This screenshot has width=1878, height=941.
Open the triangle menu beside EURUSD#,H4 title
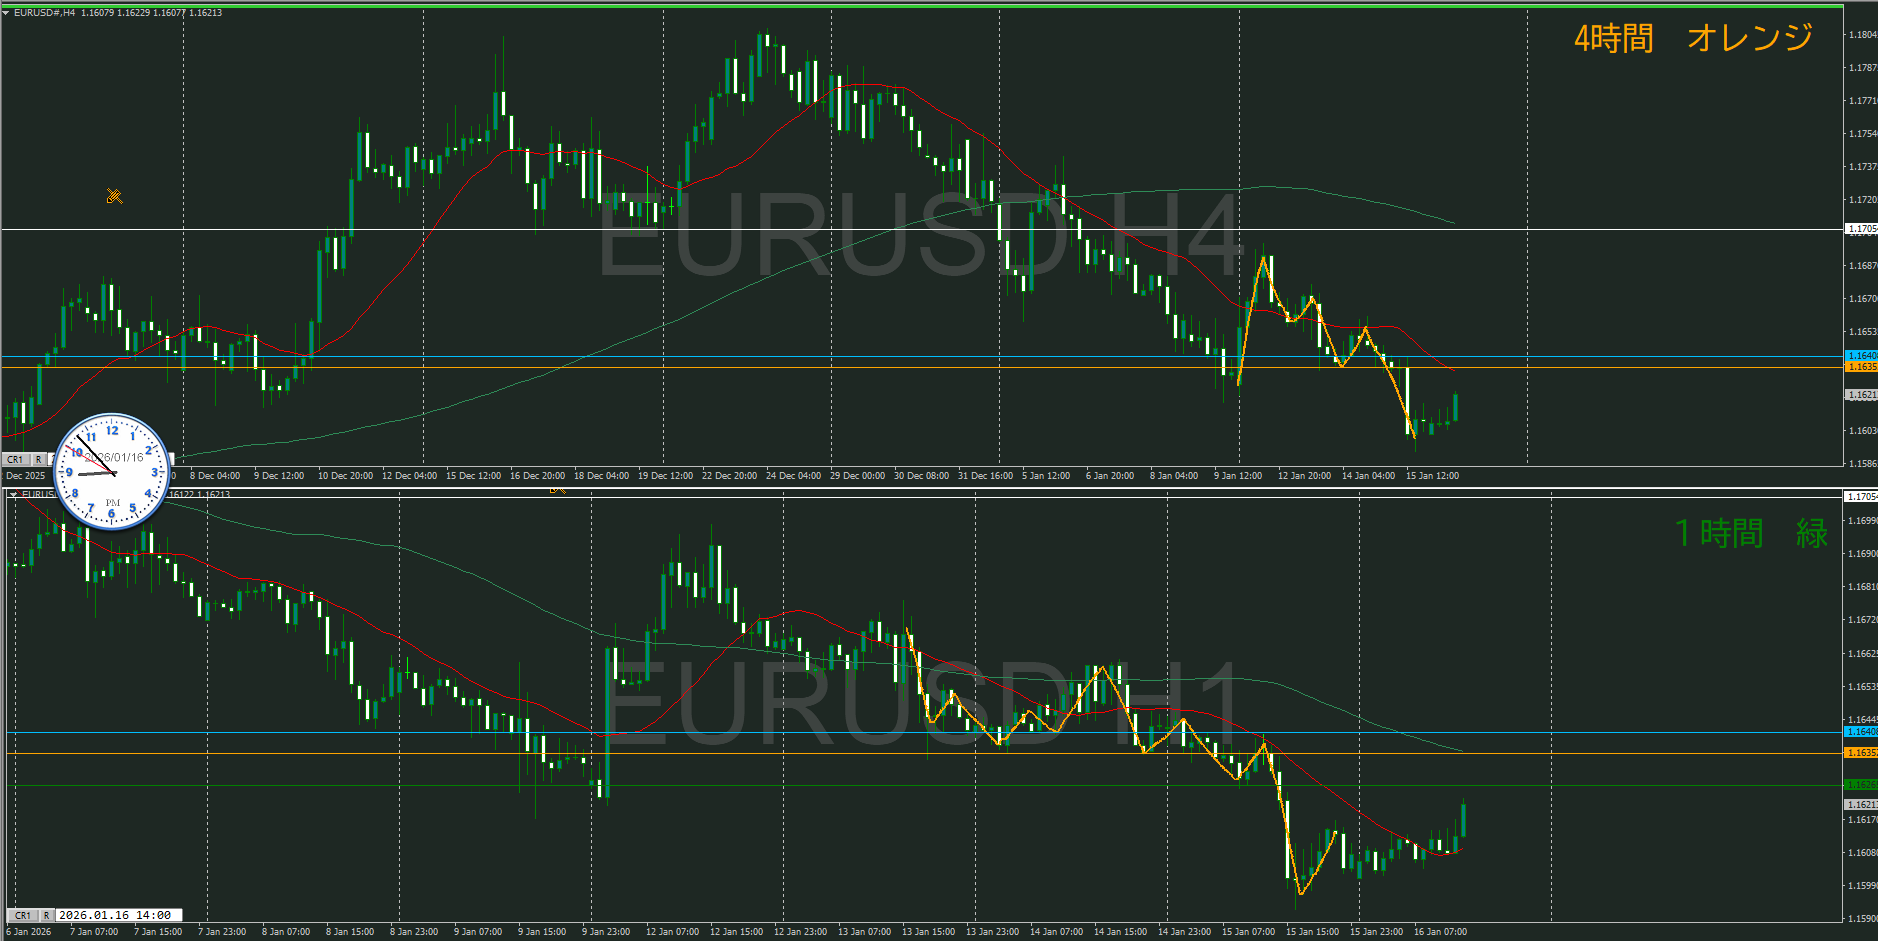6,13
